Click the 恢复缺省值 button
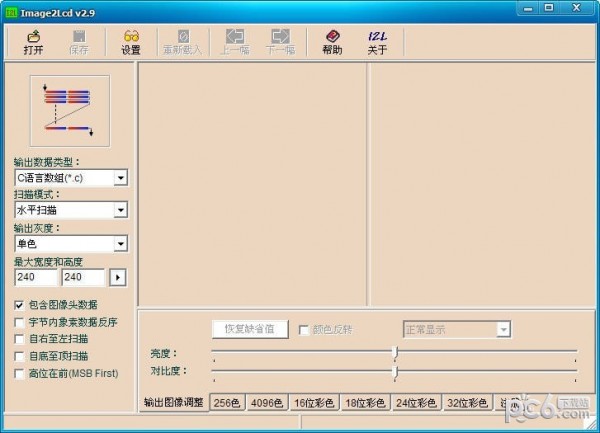This screenshot has height=433, width=600. [250, 329]
